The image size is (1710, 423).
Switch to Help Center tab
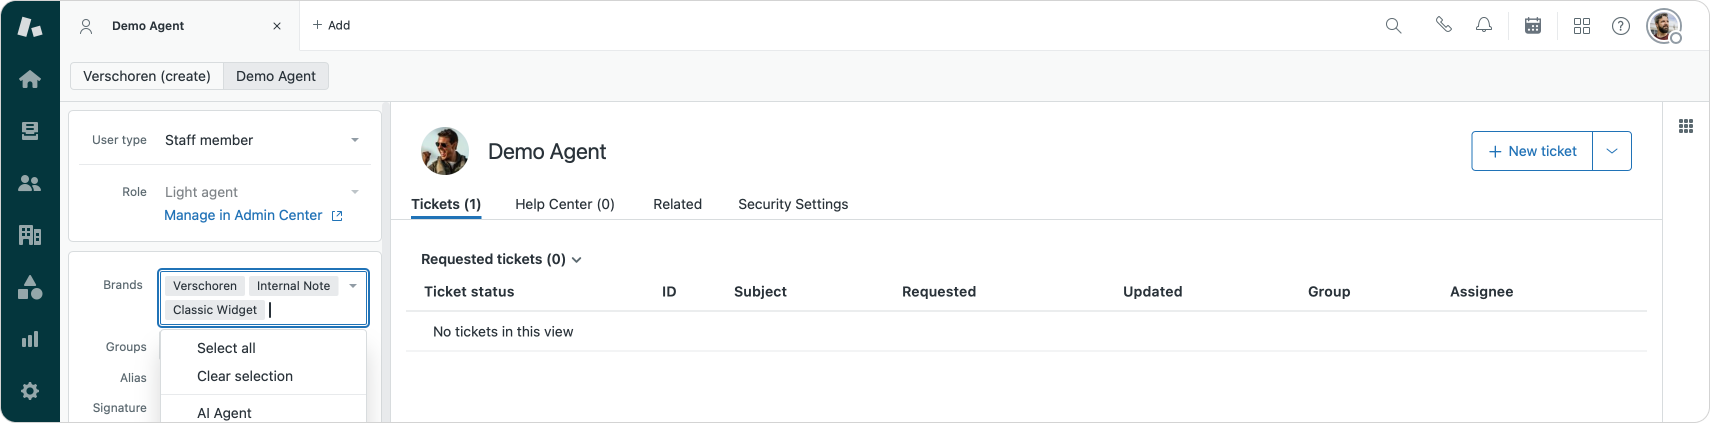565,204
